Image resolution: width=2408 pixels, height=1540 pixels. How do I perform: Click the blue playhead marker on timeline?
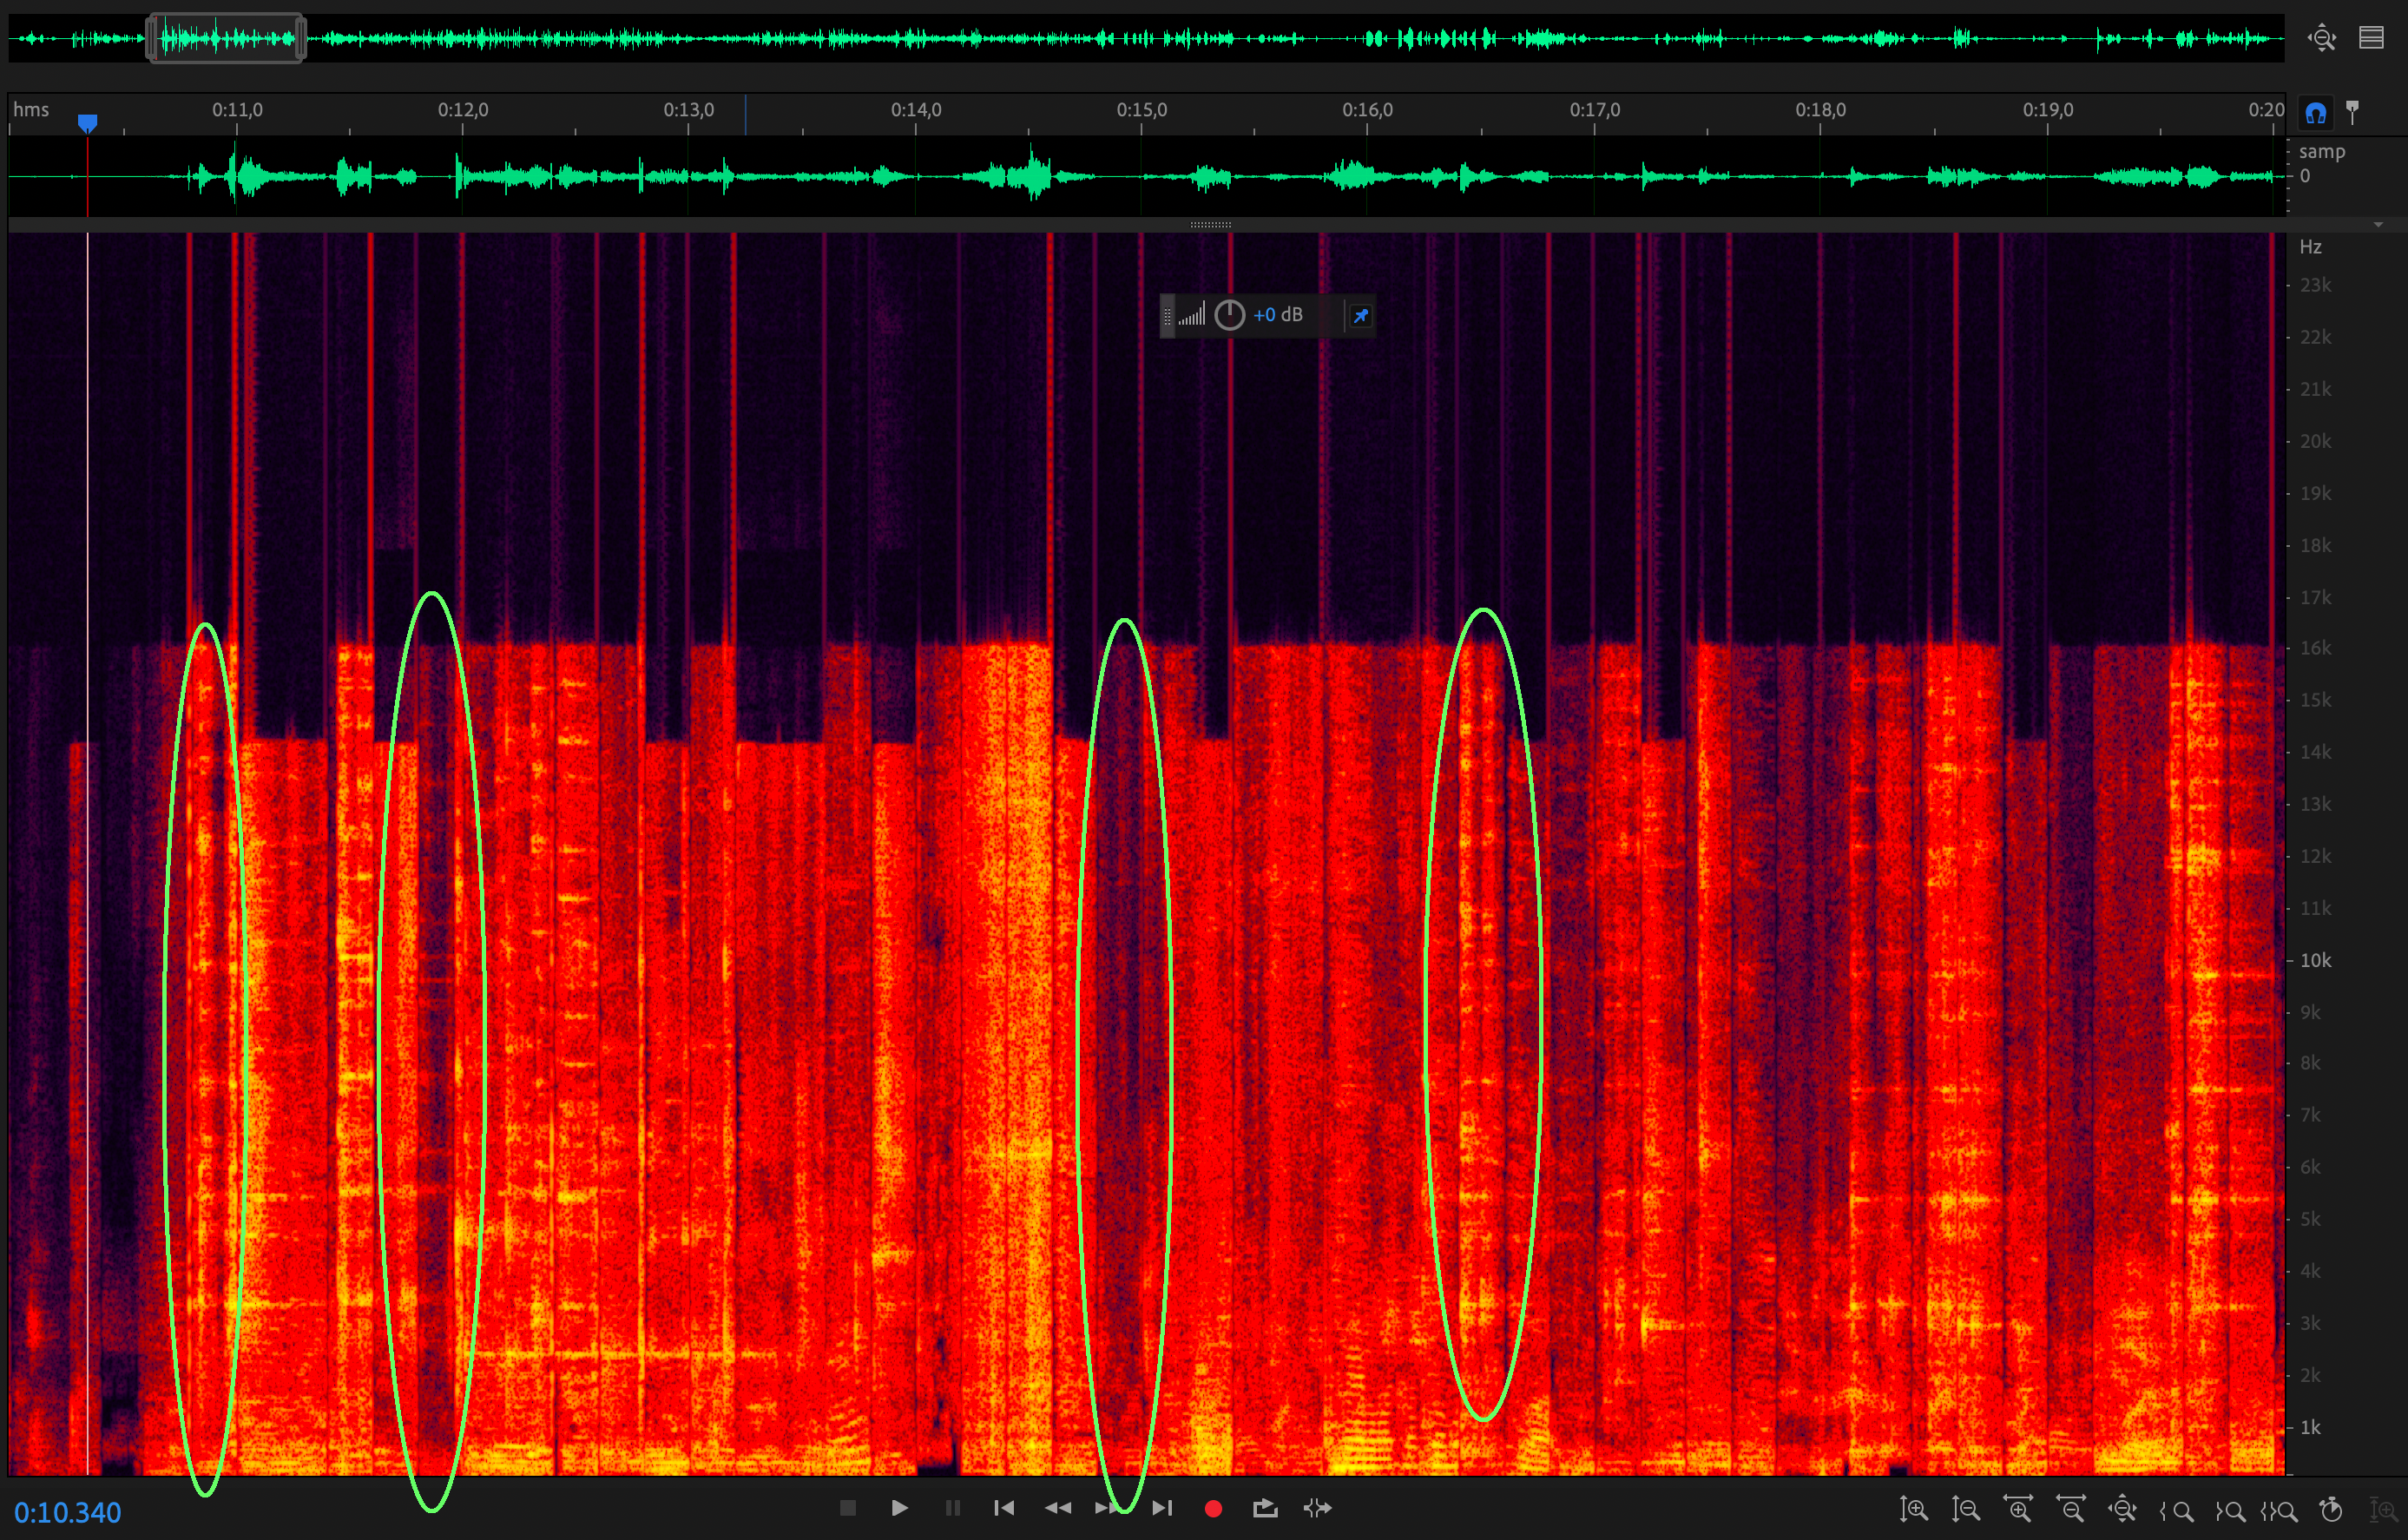[88, 122]
